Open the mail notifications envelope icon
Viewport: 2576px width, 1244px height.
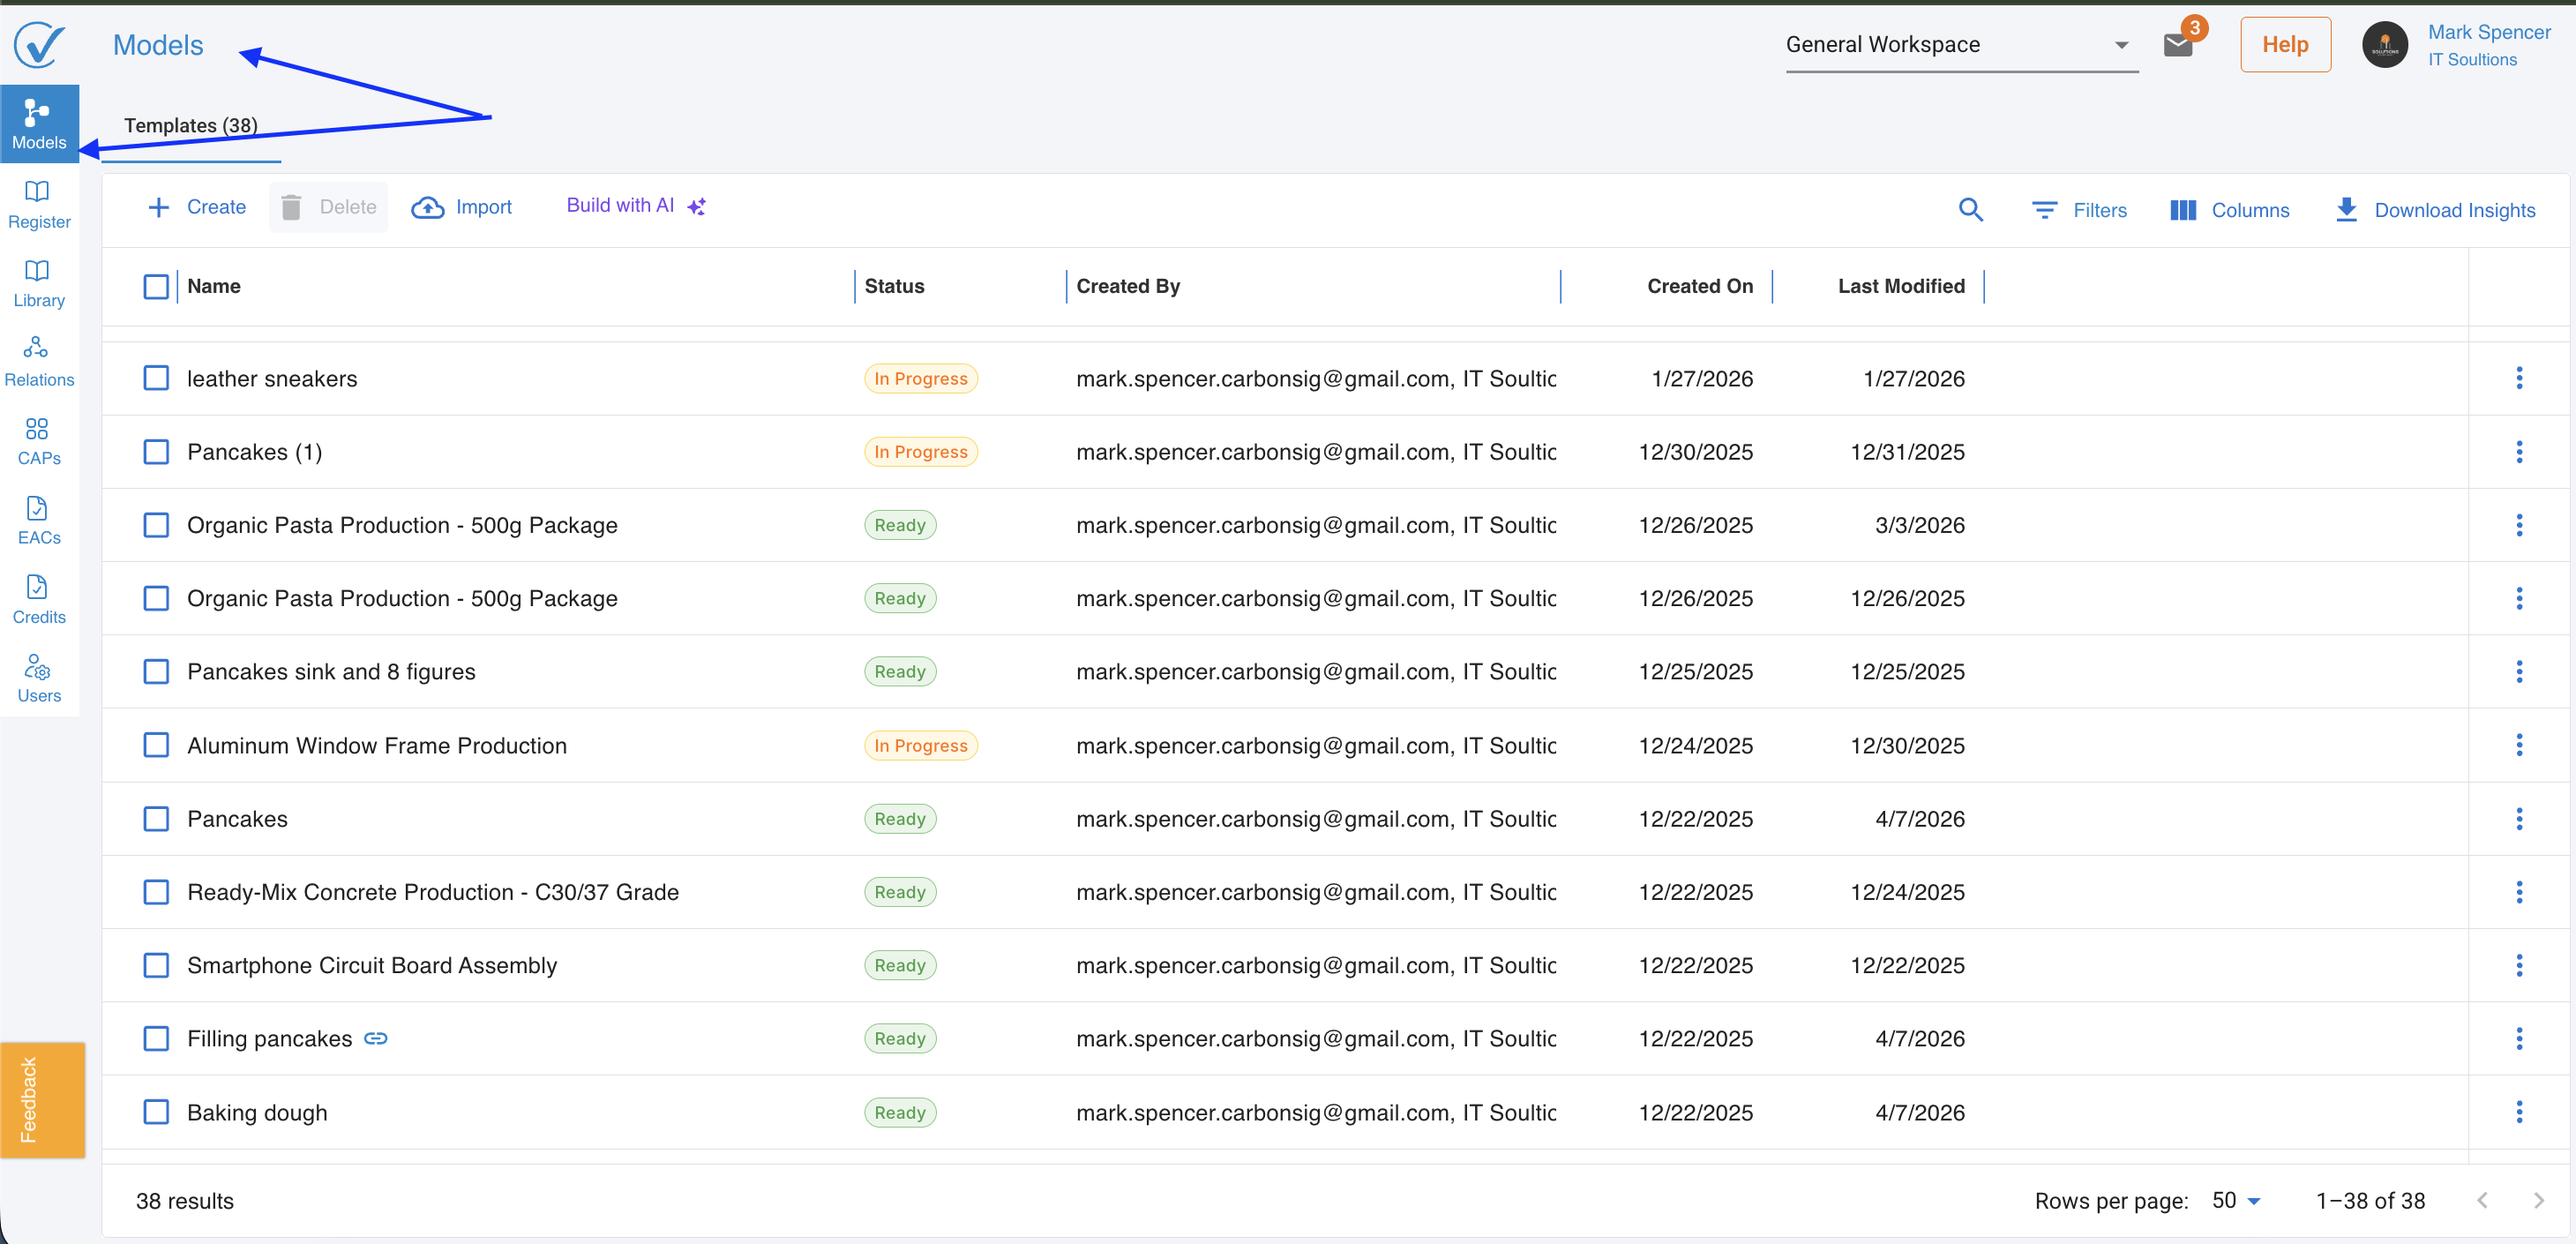2177,45
